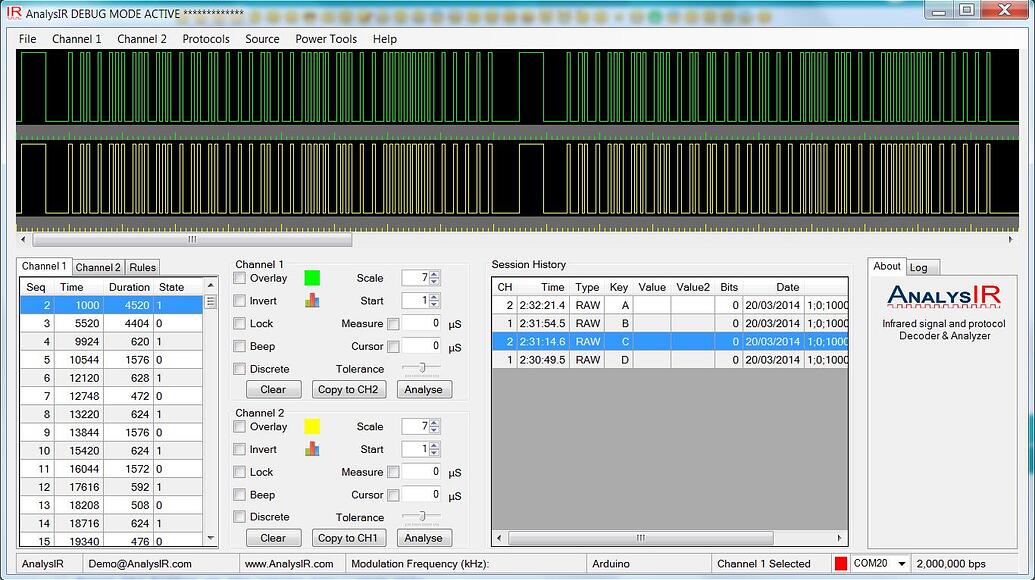Screen dimensions: 1035x580
Task: Enable Overlay for Channel 1
Action: pyautogui.click(x=240, y=278)
